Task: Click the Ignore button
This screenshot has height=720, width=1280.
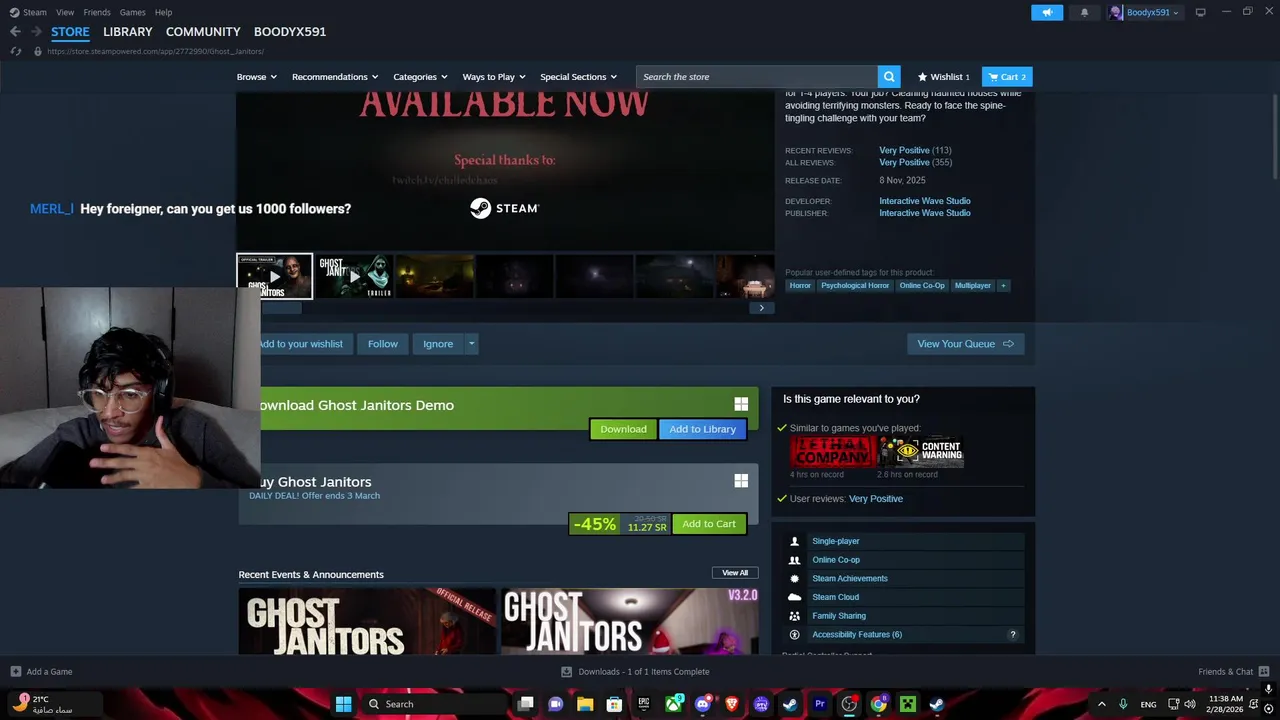Action: (438, 344)
